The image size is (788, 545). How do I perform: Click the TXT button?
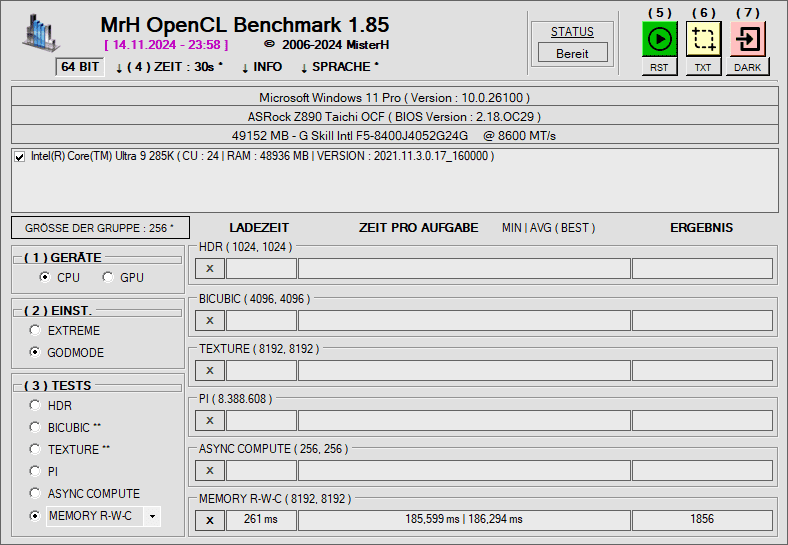(703, 67)
